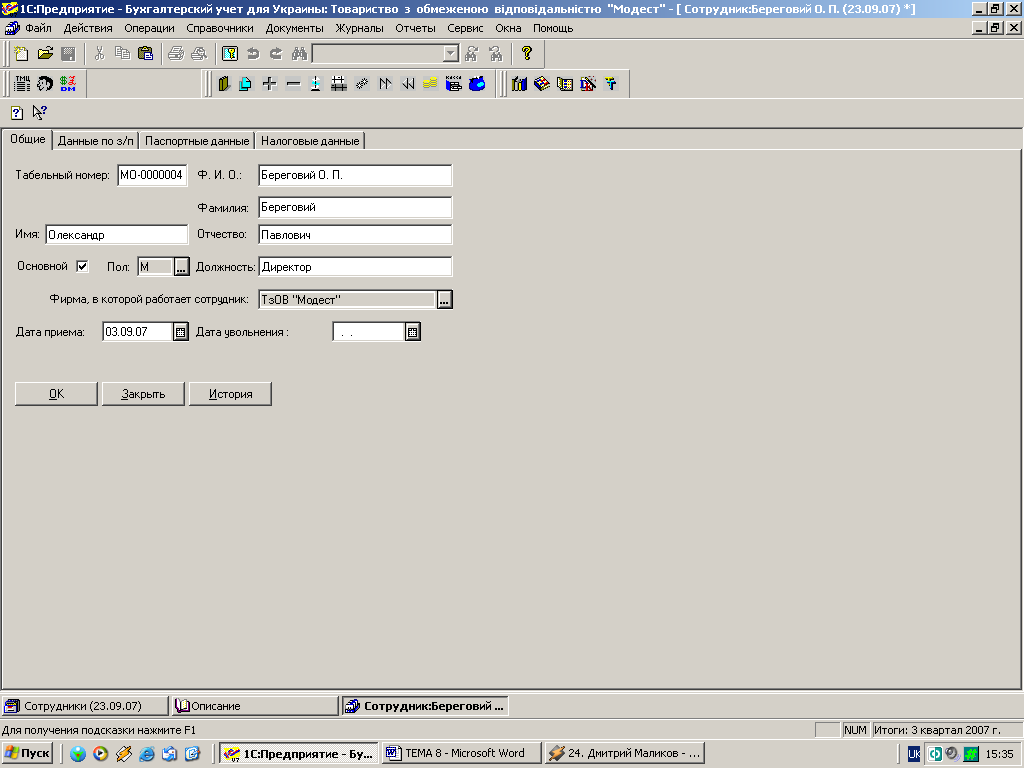Viewport: 1024px width, 768px height.
Task: Open the Справочники menu
Action: (220, 28)
